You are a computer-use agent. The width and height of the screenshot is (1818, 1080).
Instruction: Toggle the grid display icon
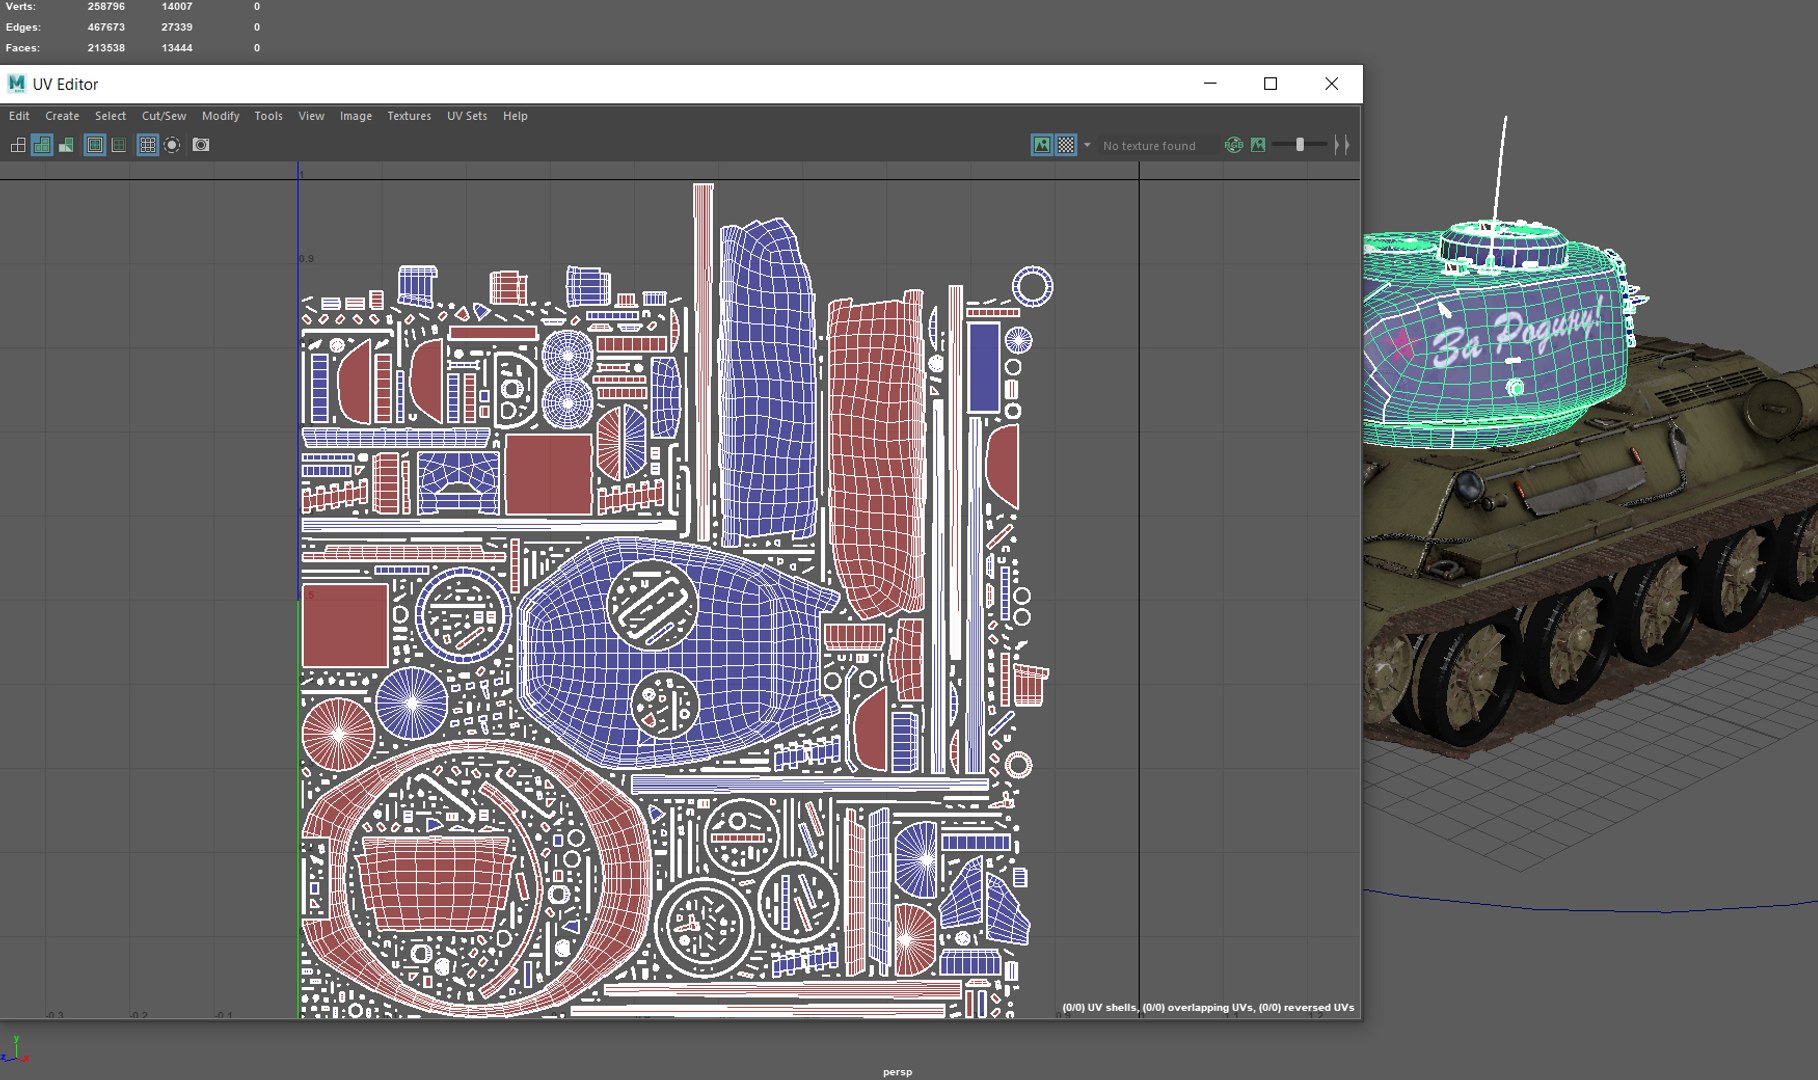pyautogui.click(x=147, y=145)
